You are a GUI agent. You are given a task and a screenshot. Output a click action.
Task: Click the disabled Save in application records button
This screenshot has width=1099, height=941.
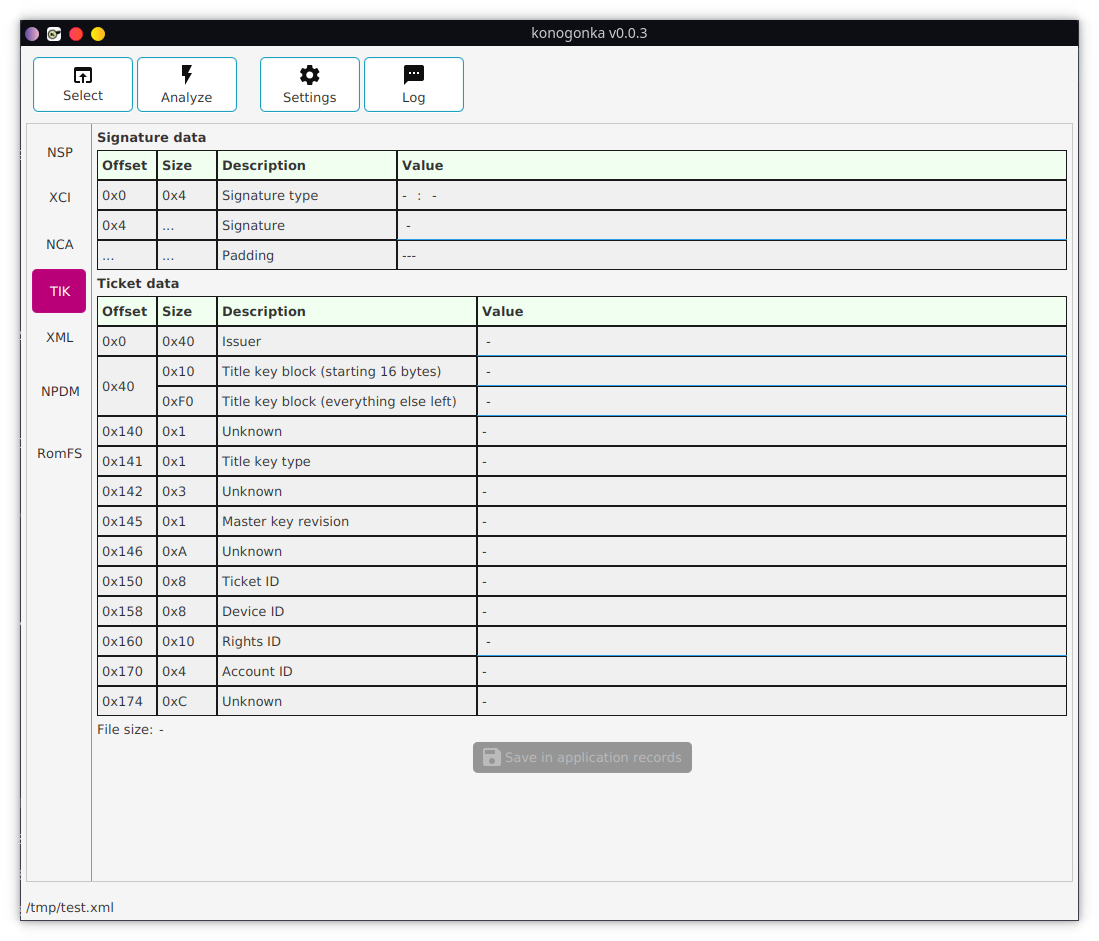[x=582, y=757]
